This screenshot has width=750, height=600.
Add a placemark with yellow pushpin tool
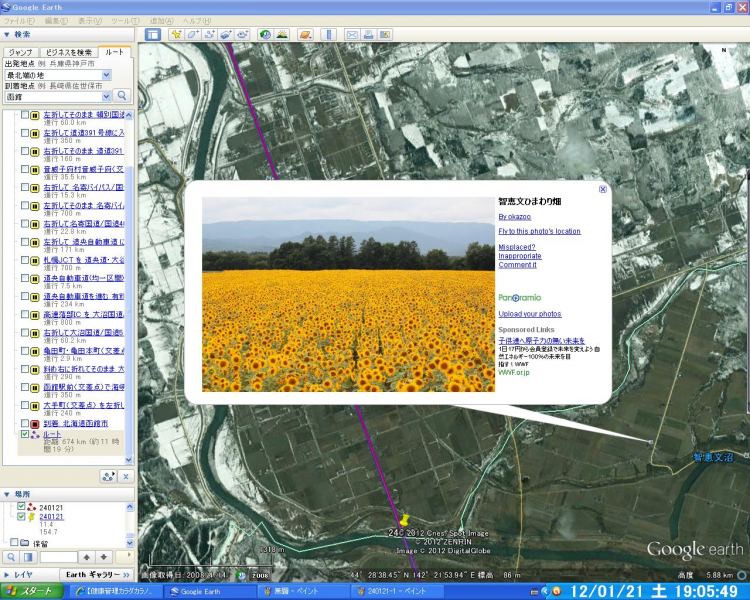tap(176, 34)
